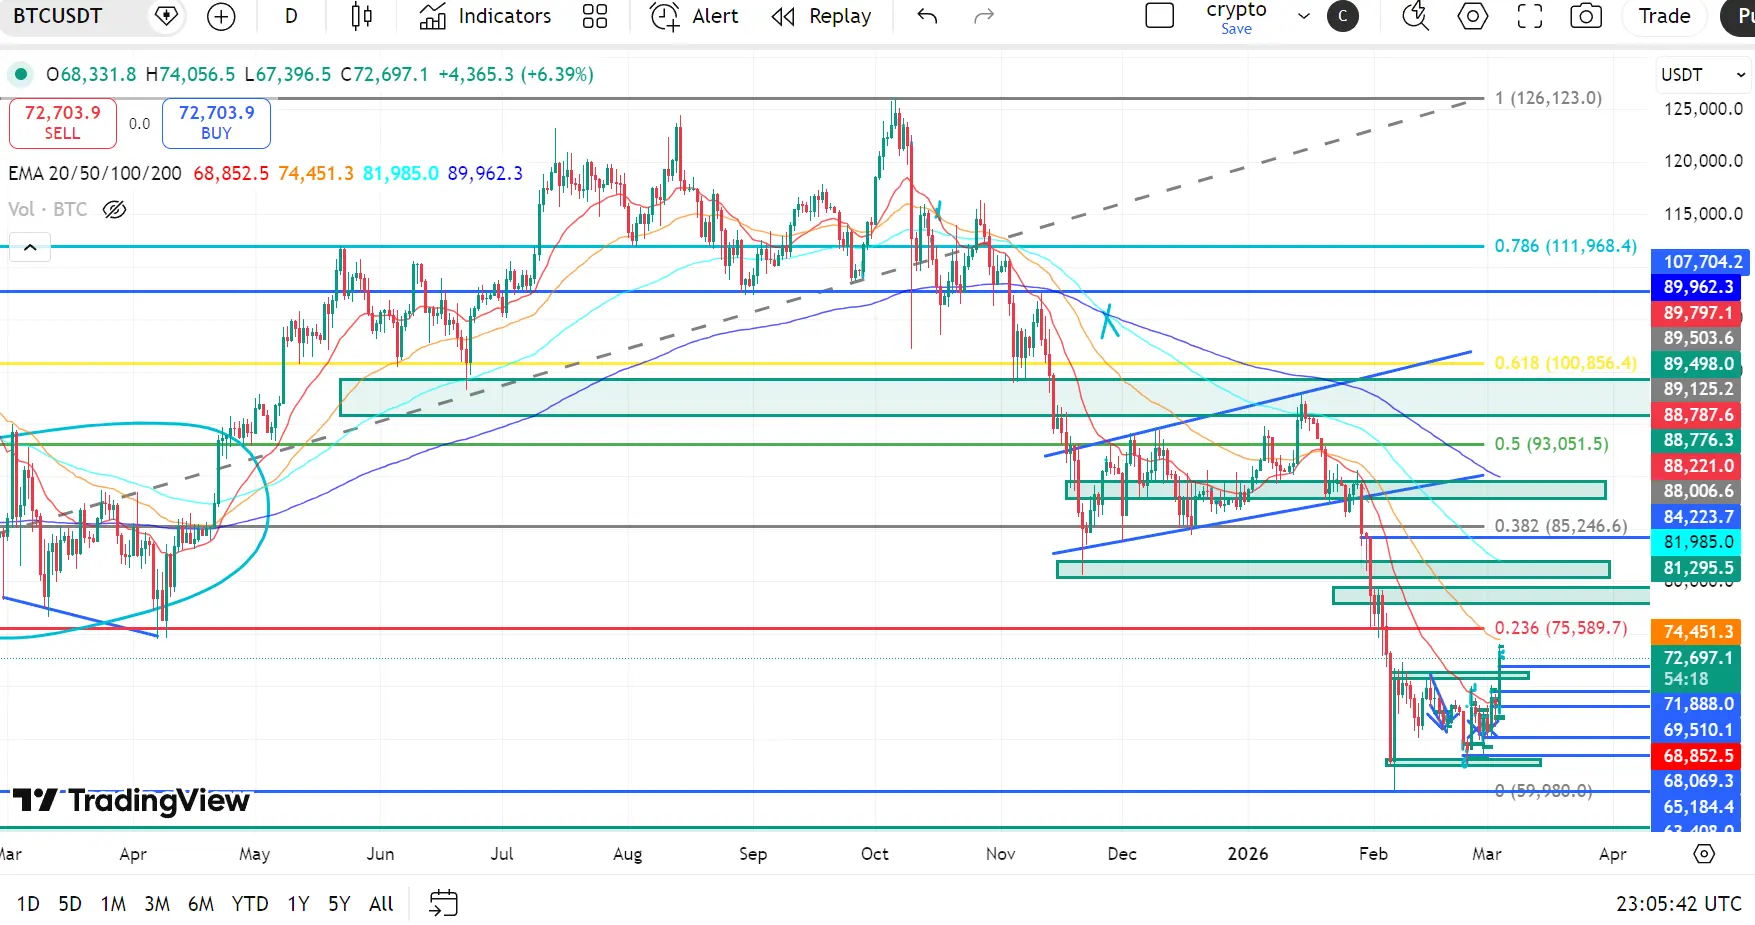
Task: Click the red EMA 20 value 68,852.5
Action: 231,173
